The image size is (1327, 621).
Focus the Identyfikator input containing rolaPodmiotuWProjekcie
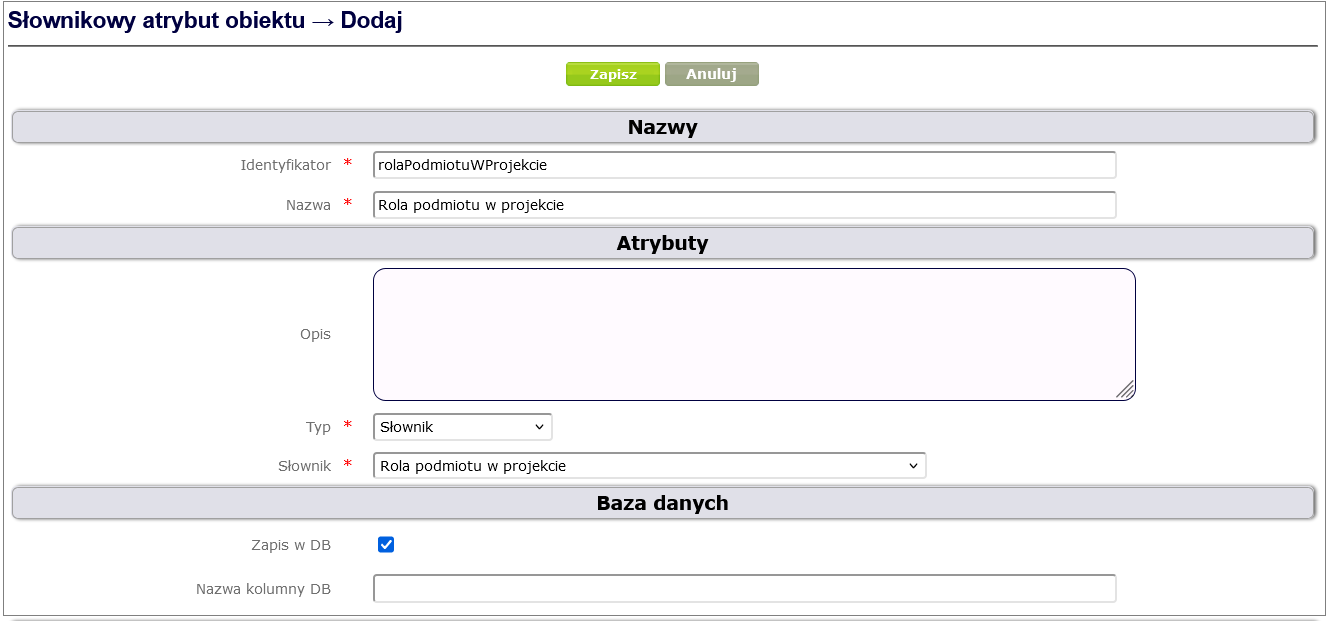pyautogui.click(x=744, y=165)
